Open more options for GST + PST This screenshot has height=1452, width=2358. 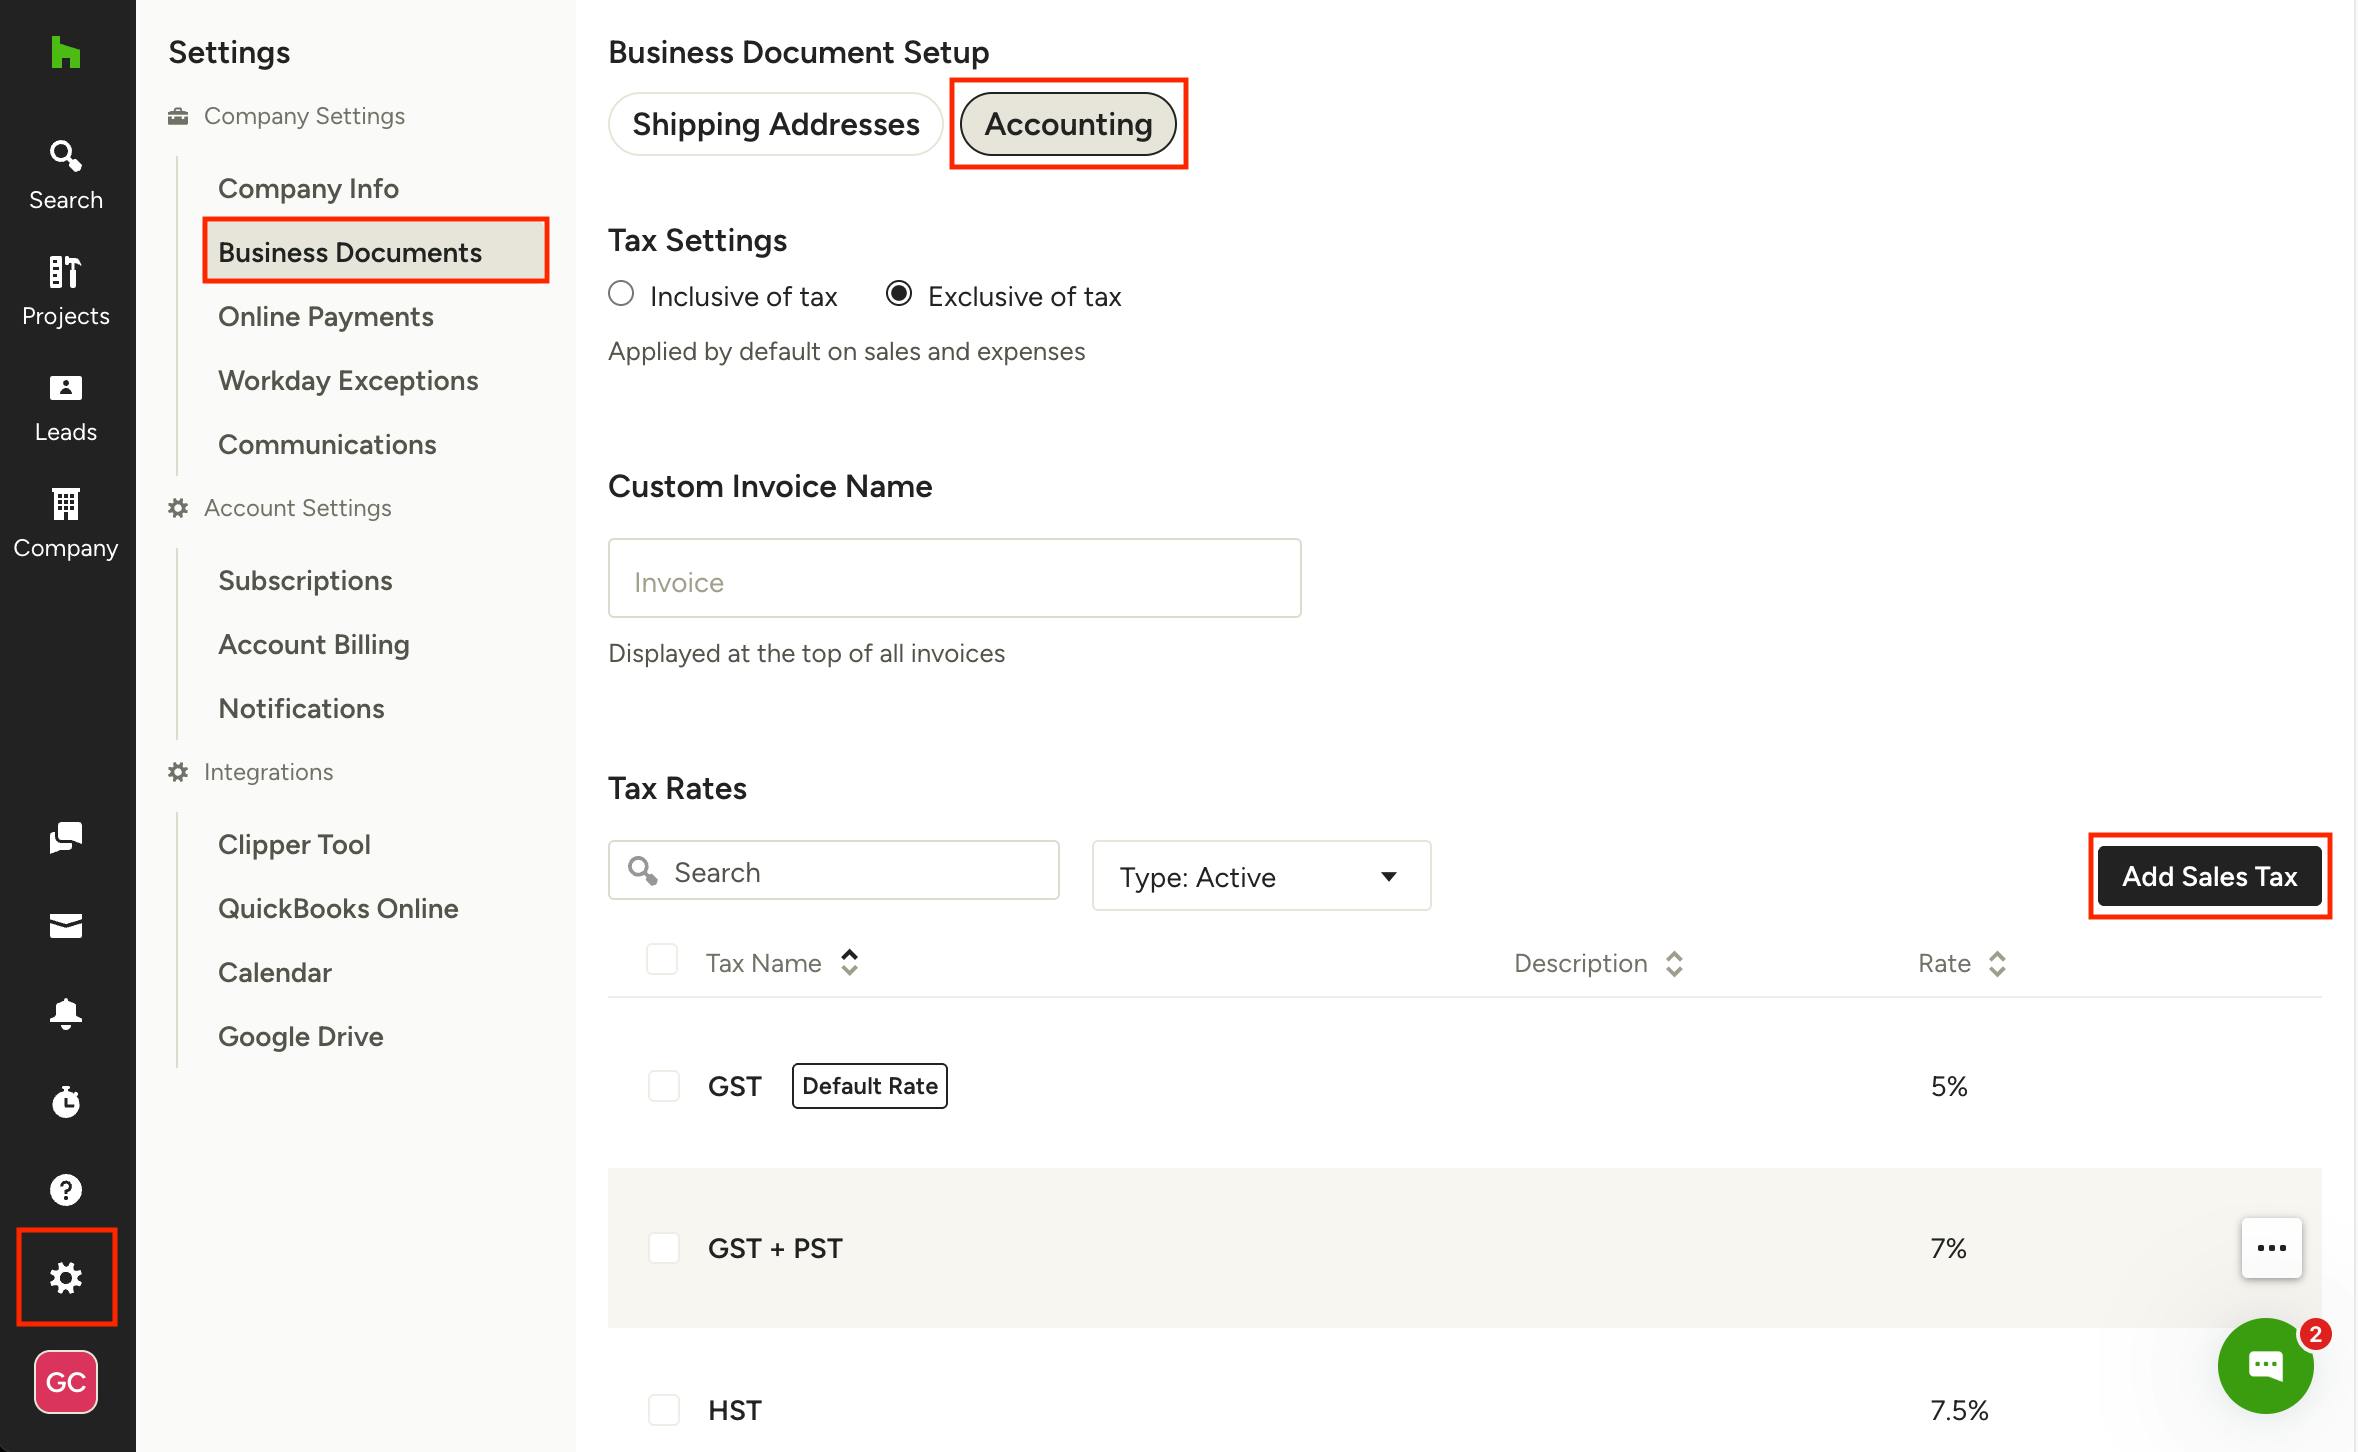[x=2271, y=1248]
